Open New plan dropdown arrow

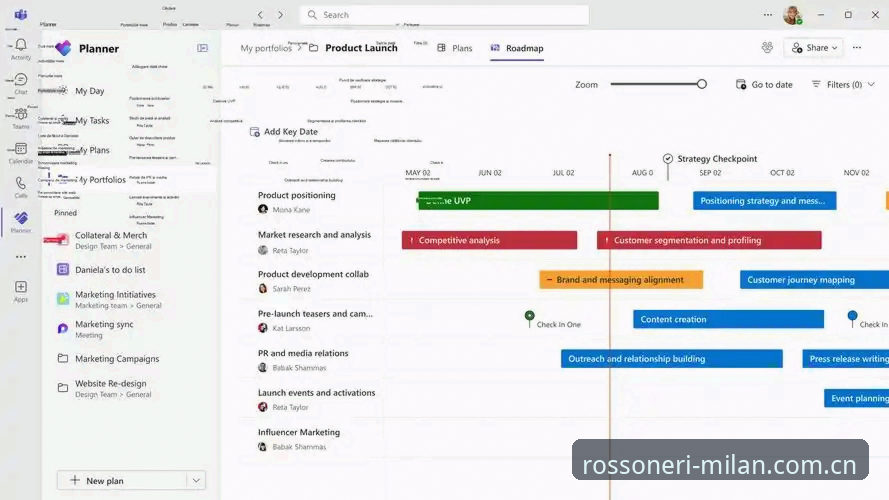pos(196,480)
